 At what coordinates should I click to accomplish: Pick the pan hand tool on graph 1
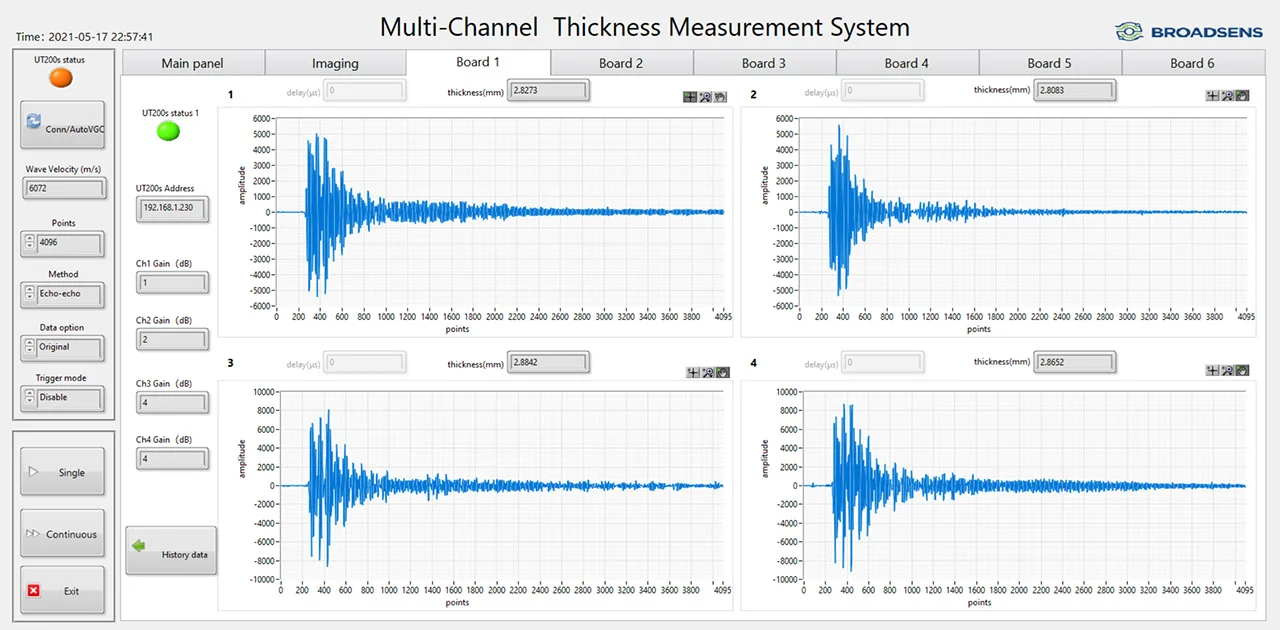[x=720, y=97]
